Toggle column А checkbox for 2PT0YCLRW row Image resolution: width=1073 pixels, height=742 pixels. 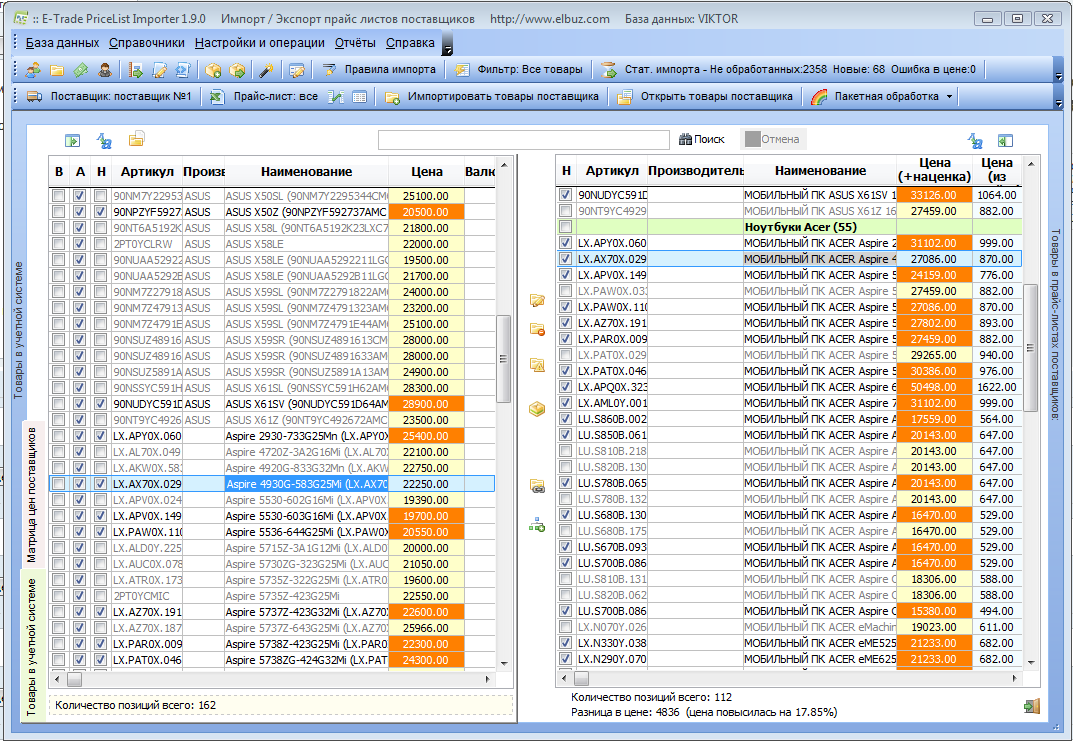click(79, 244)
